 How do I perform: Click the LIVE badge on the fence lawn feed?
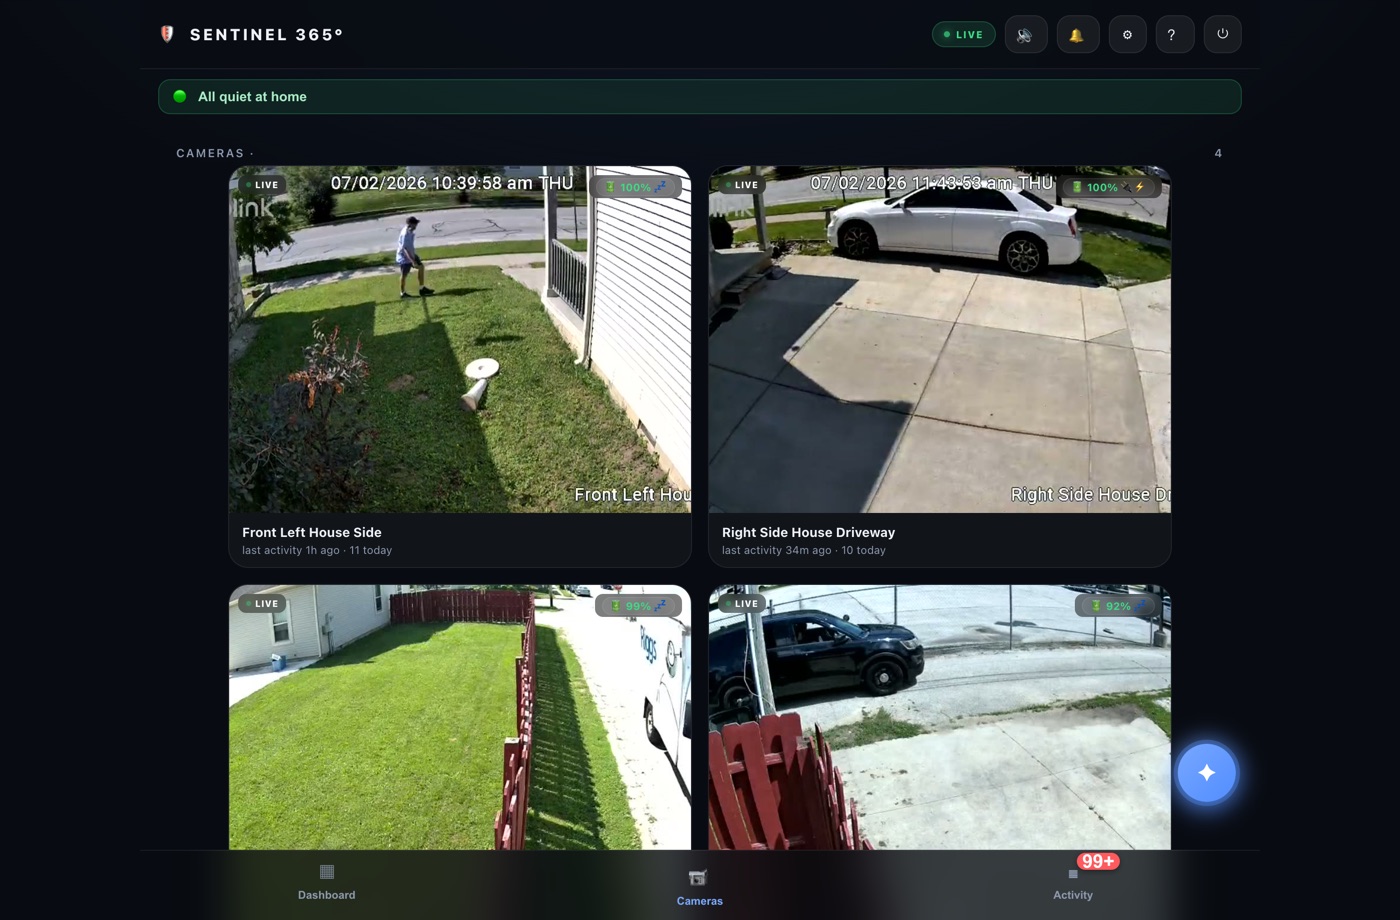point(262,604)
